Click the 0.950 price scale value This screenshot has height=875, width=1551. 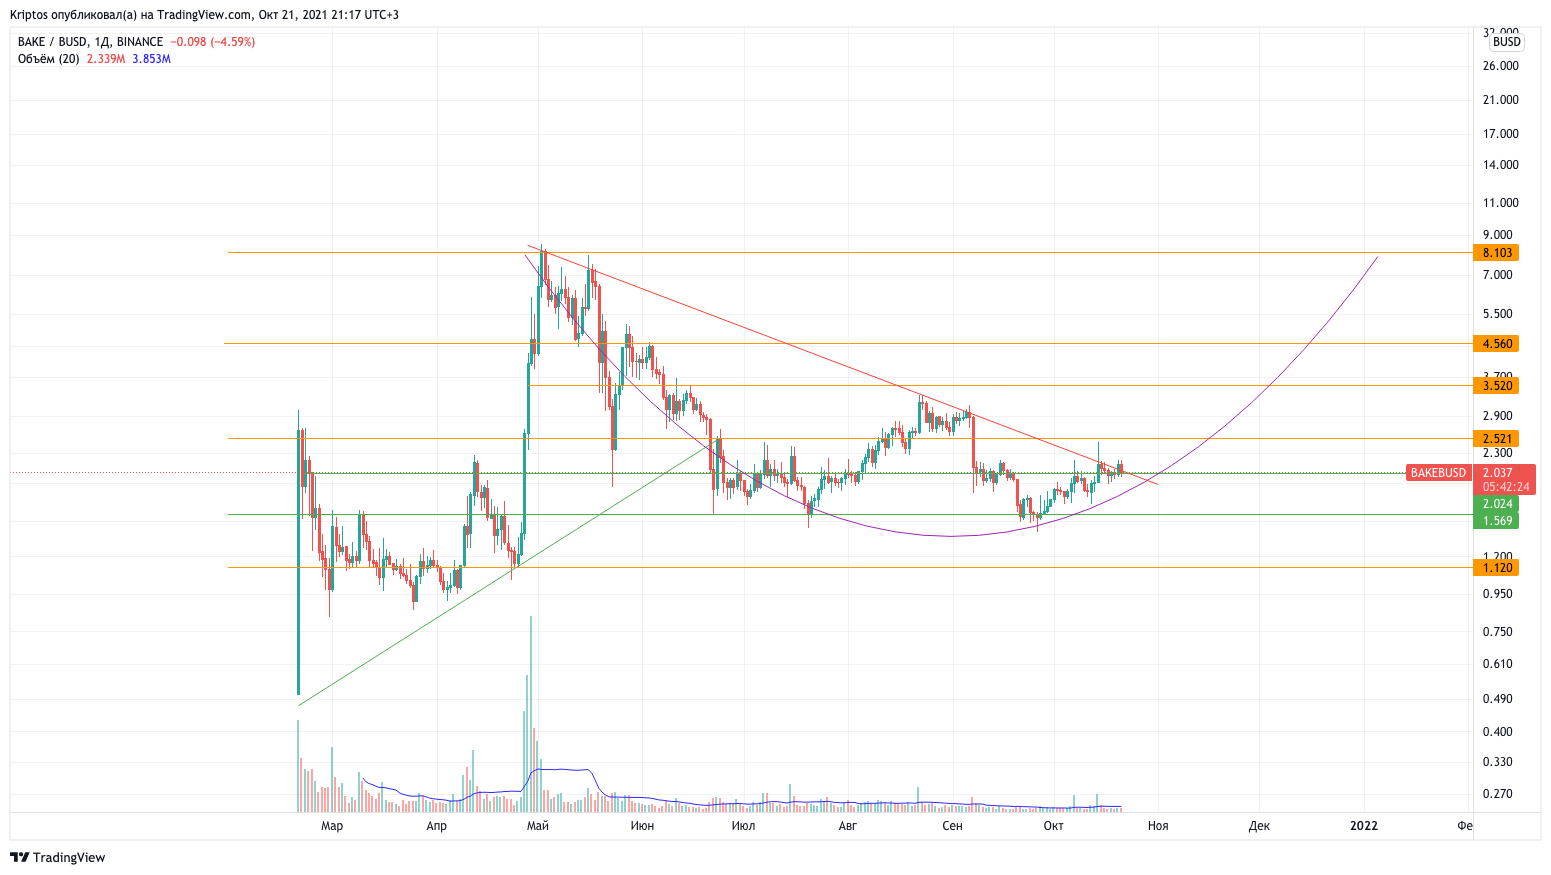(1498, 594)
